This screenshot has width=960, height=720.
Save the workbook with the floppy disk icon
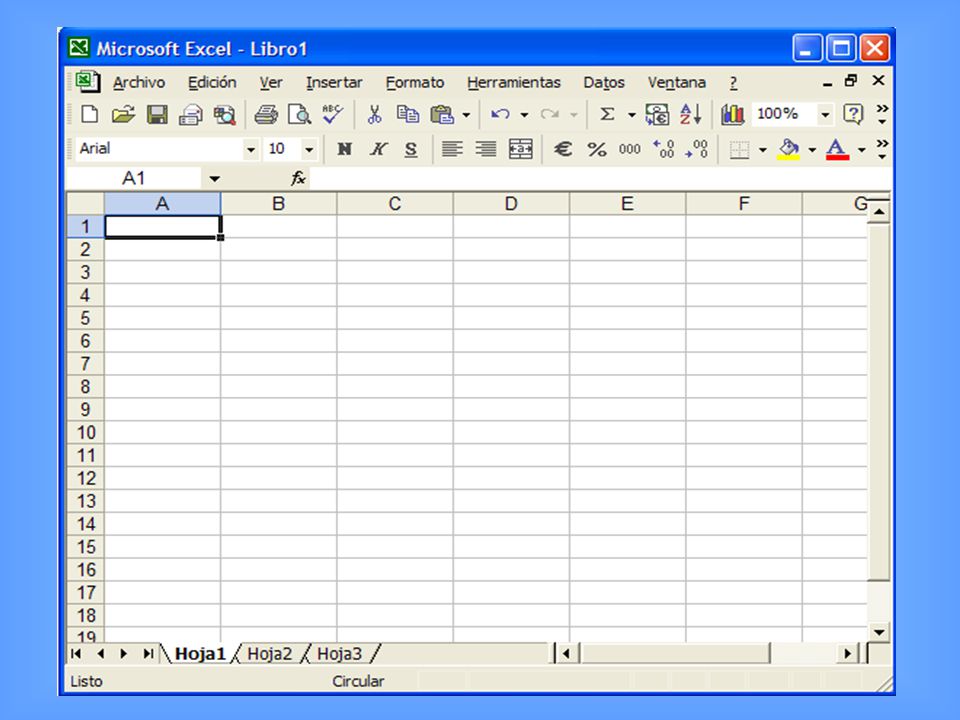(x=157, y=114)
